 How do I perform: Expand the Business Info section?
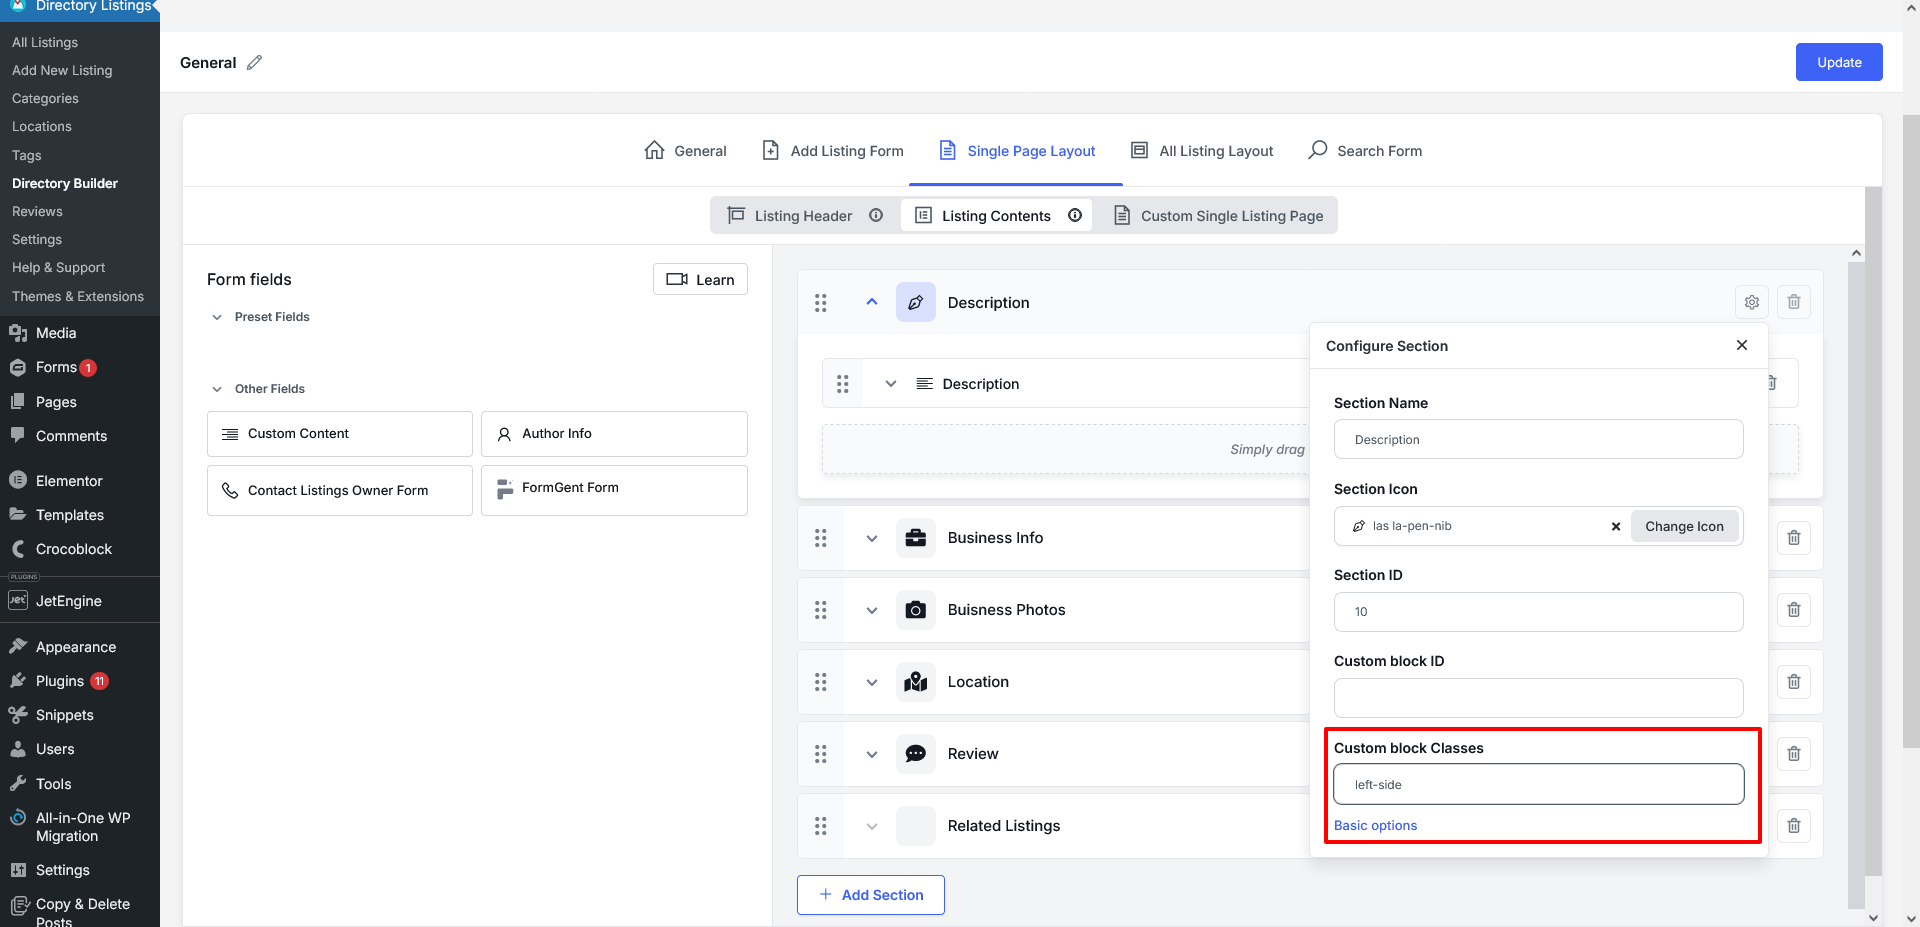872,538
